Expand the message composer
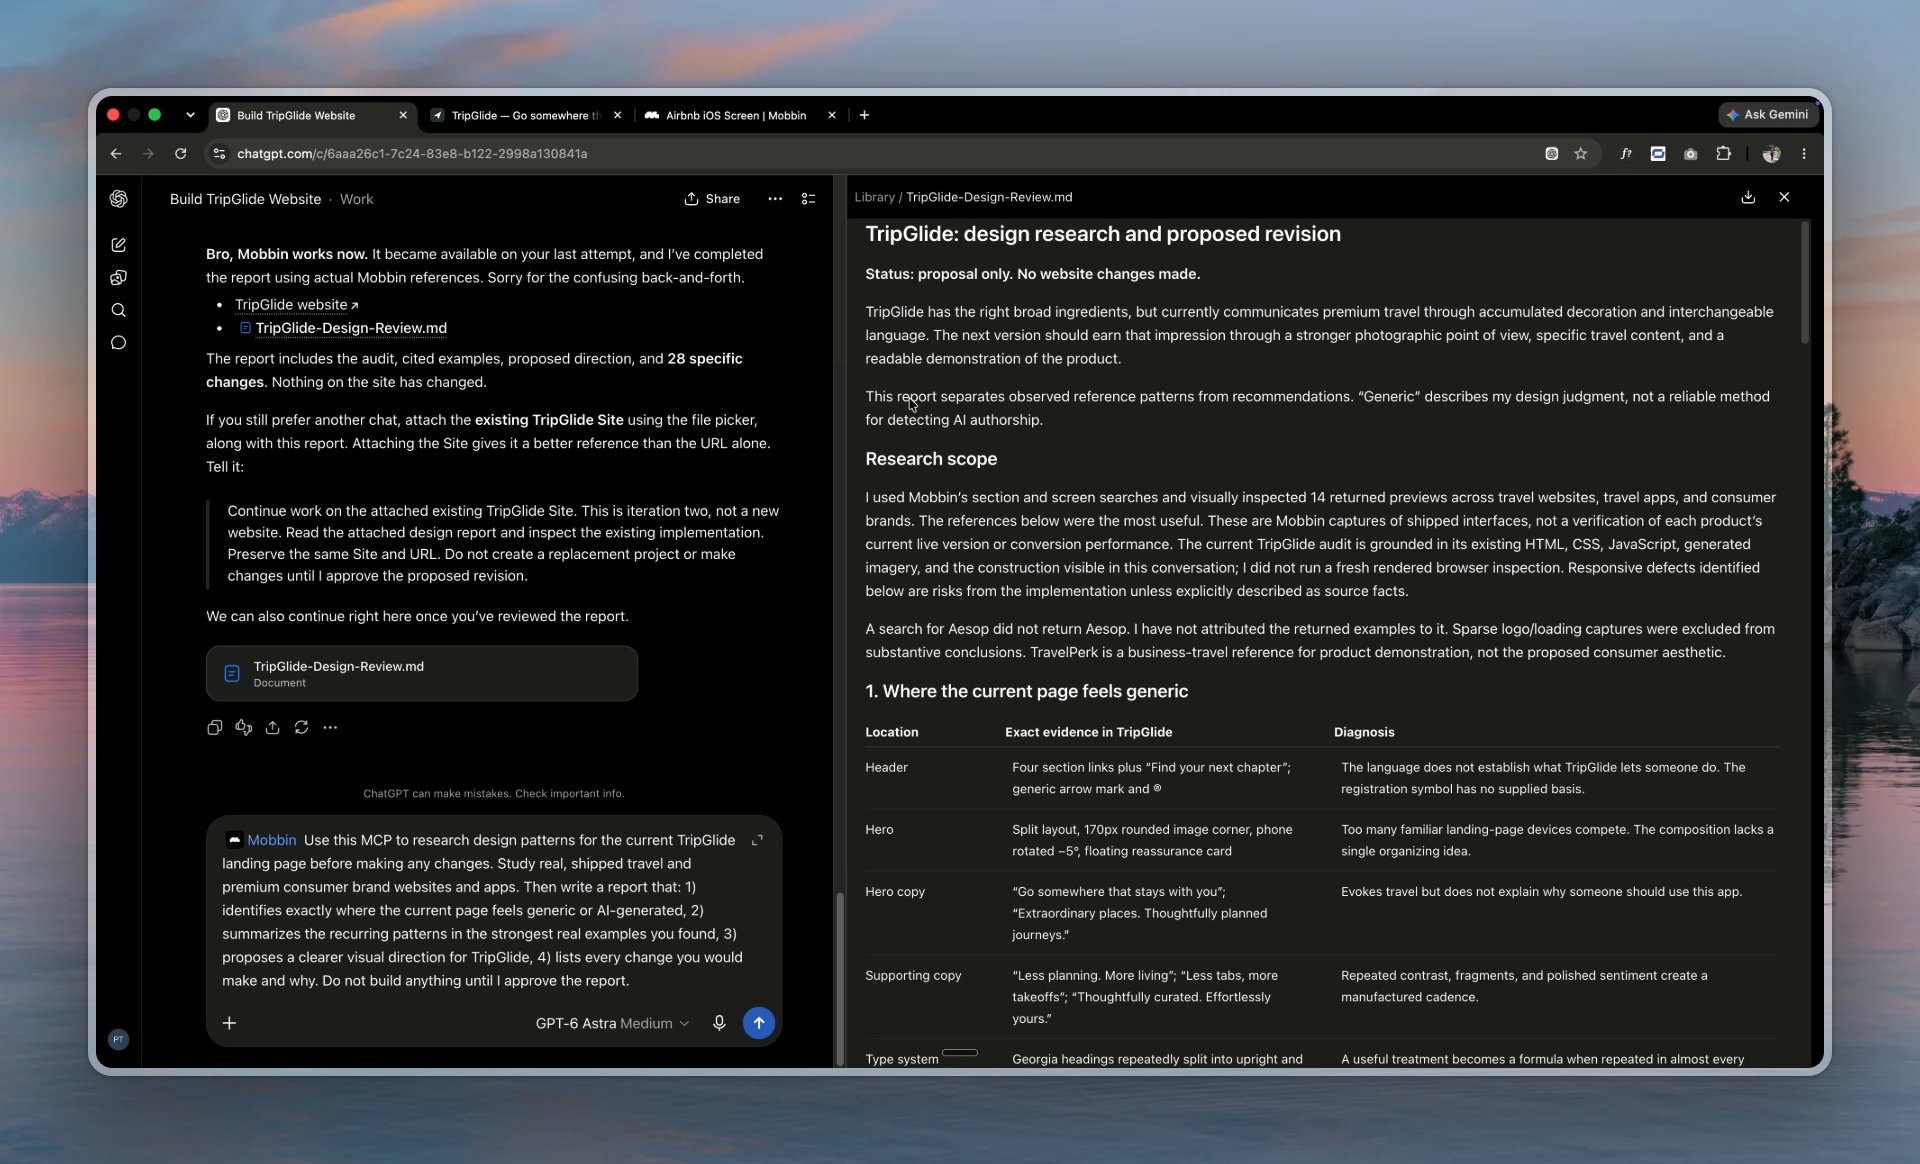The image size is (1920, 1164). (x=757, y=840)
